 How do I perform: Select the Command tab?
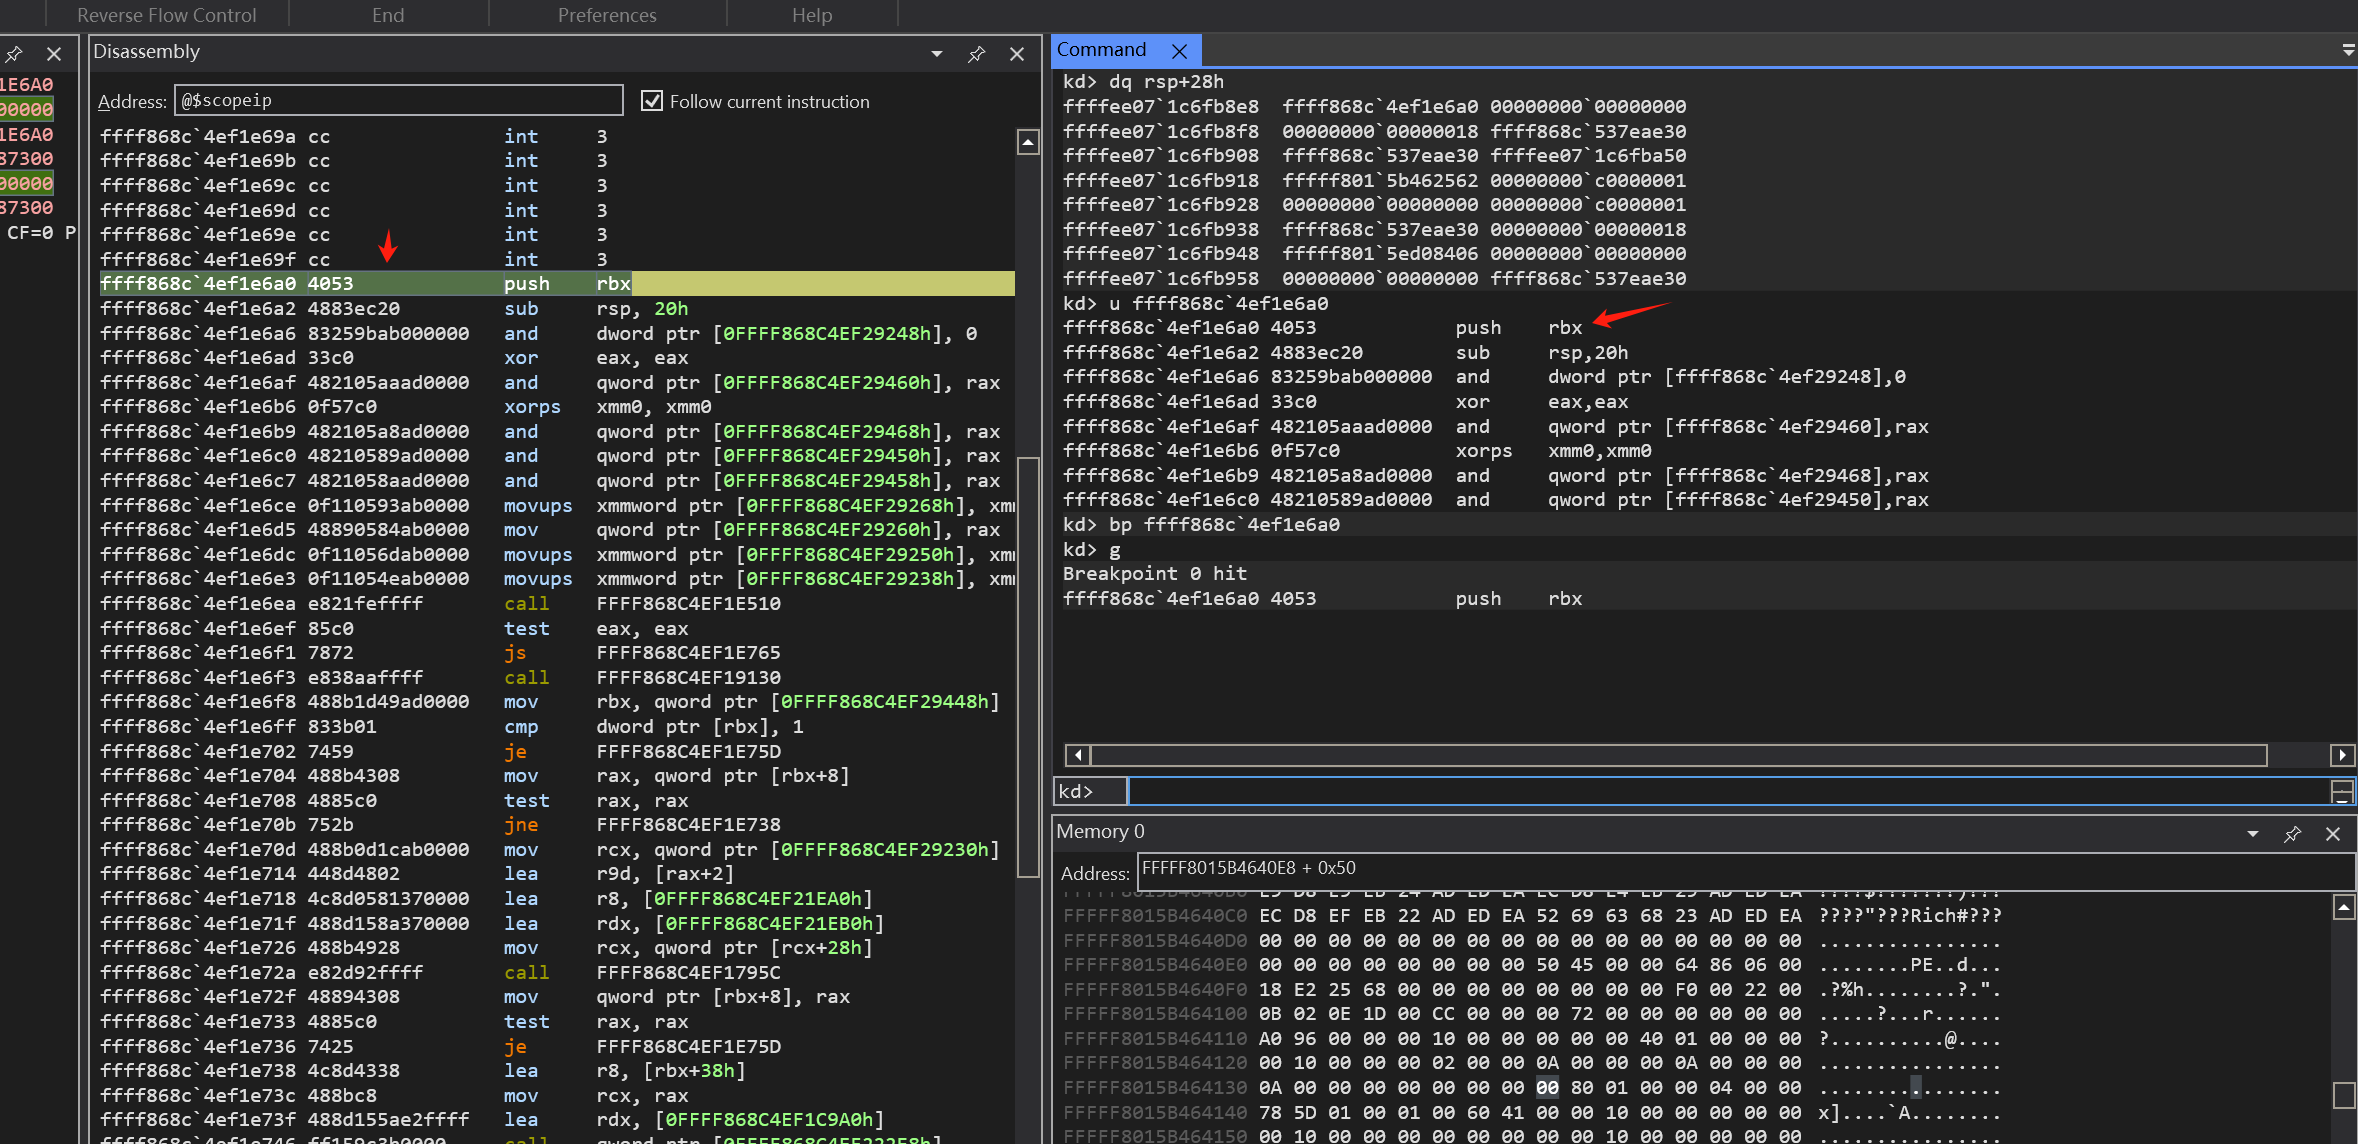(1102, 50)
